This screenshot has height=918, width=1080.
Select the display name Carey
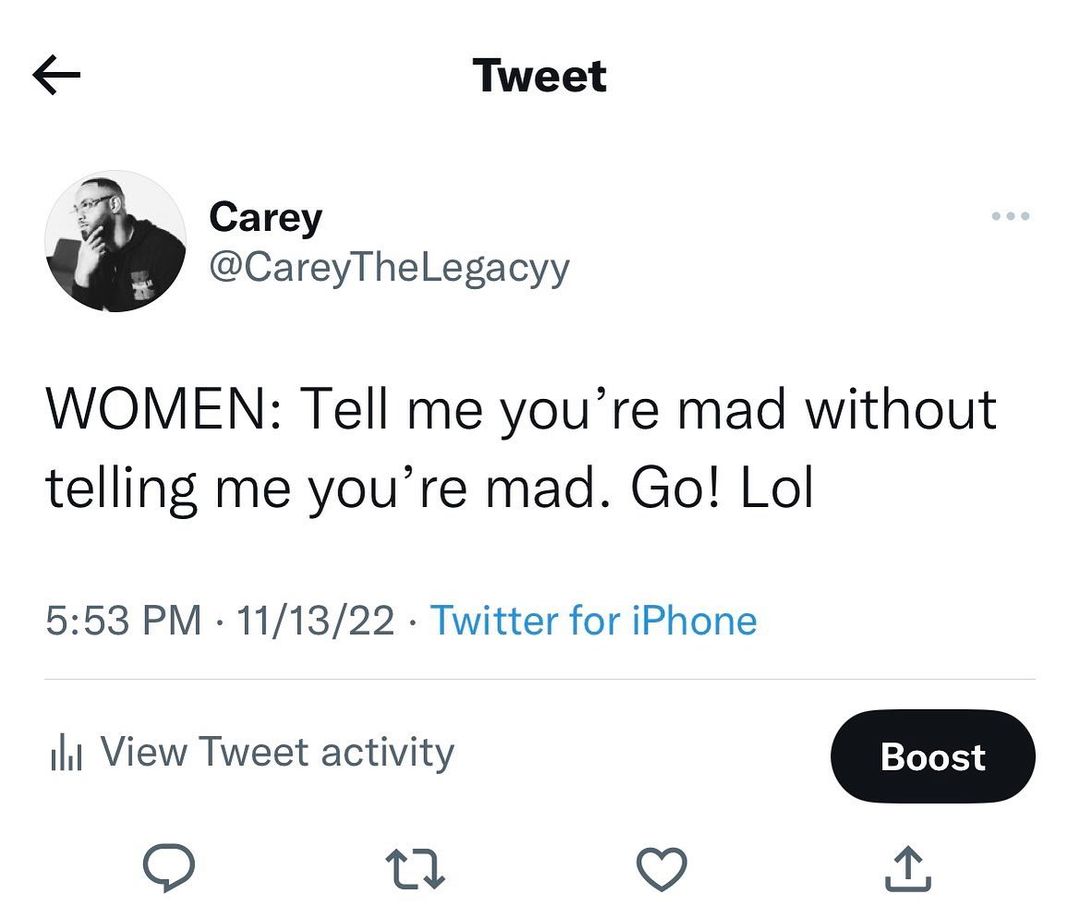click(x=265, y=217)
